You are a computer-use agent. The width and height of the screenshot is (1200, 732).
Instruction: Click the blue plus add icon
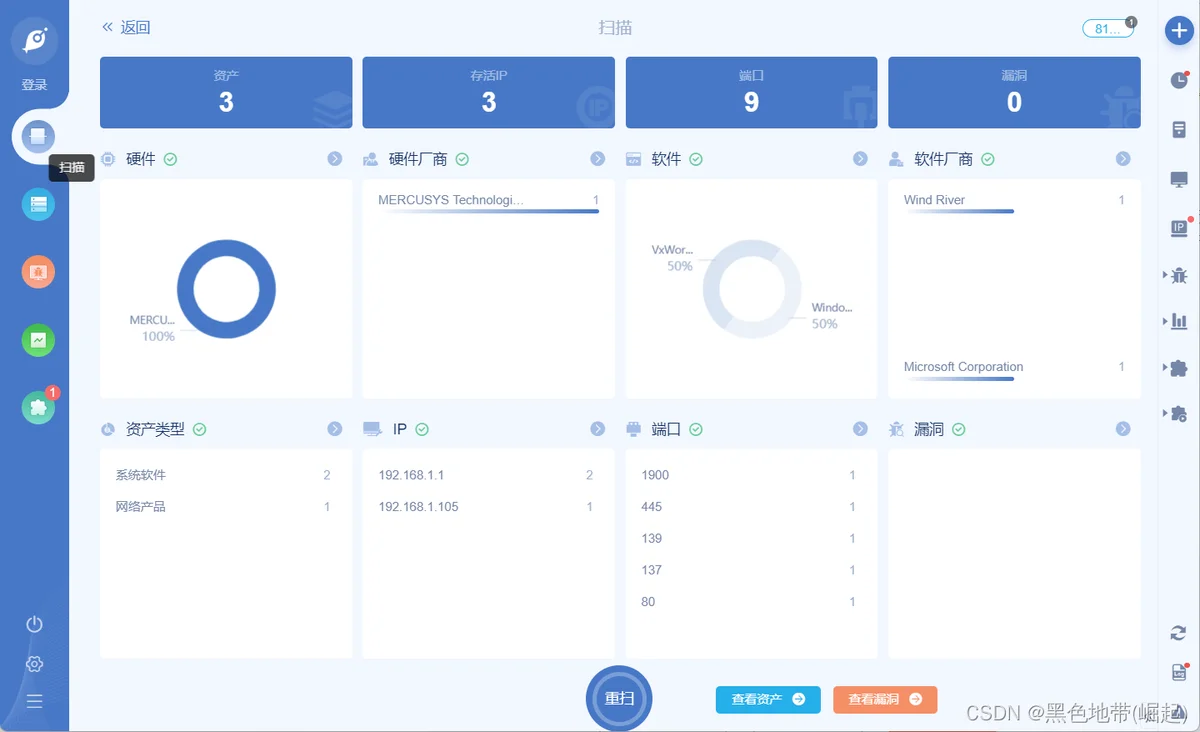1179,30
